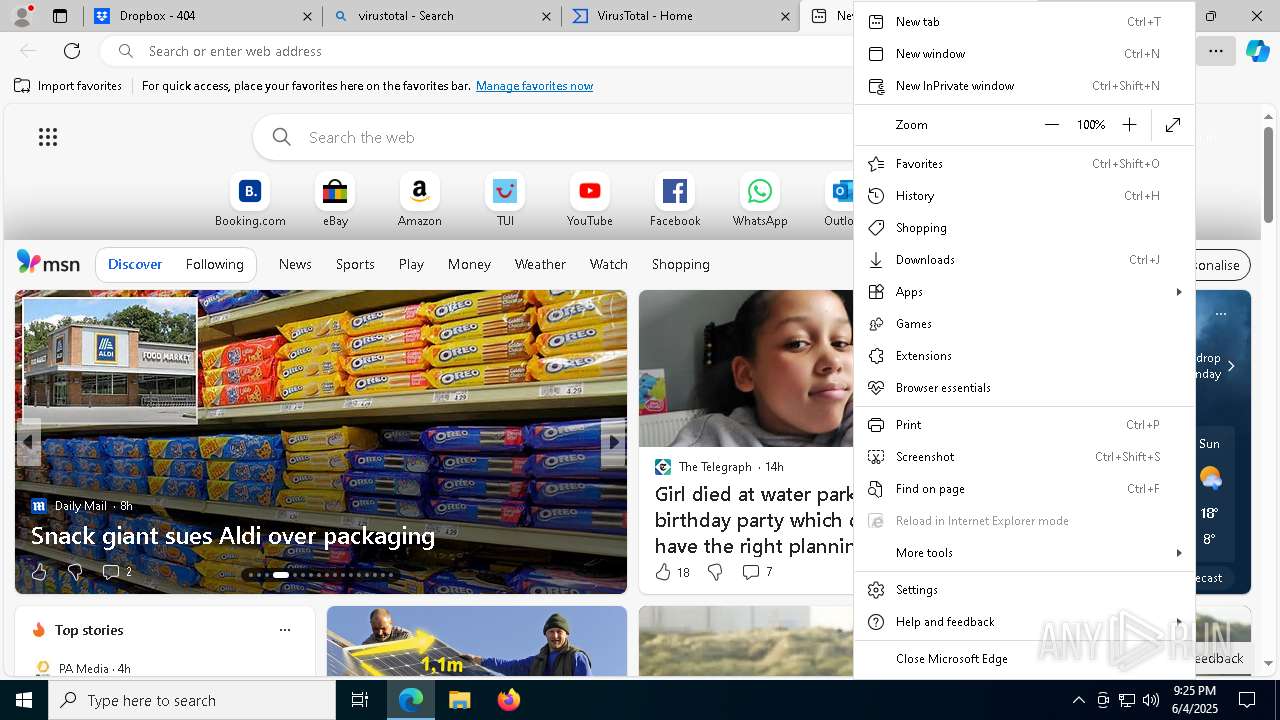Decrease zoom with minus button
This screenshot has height=720, width=1280.
pyautogui.click(x=1051, y=125)
